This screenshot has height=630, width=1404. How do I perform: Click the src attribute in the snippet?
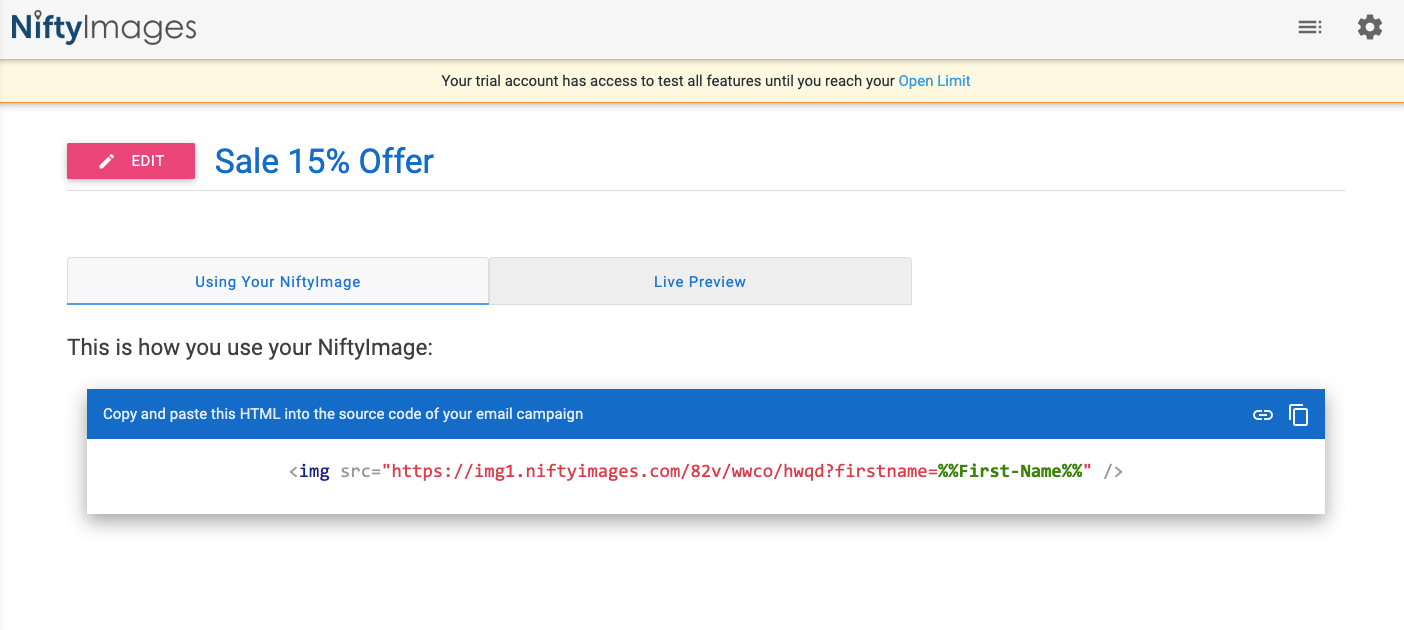point(356,471)
